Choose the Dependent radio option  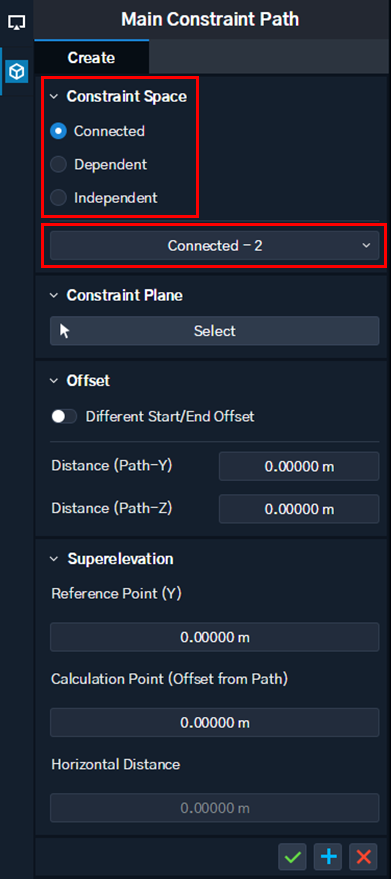pyautogui.click(x=58, y=165)
